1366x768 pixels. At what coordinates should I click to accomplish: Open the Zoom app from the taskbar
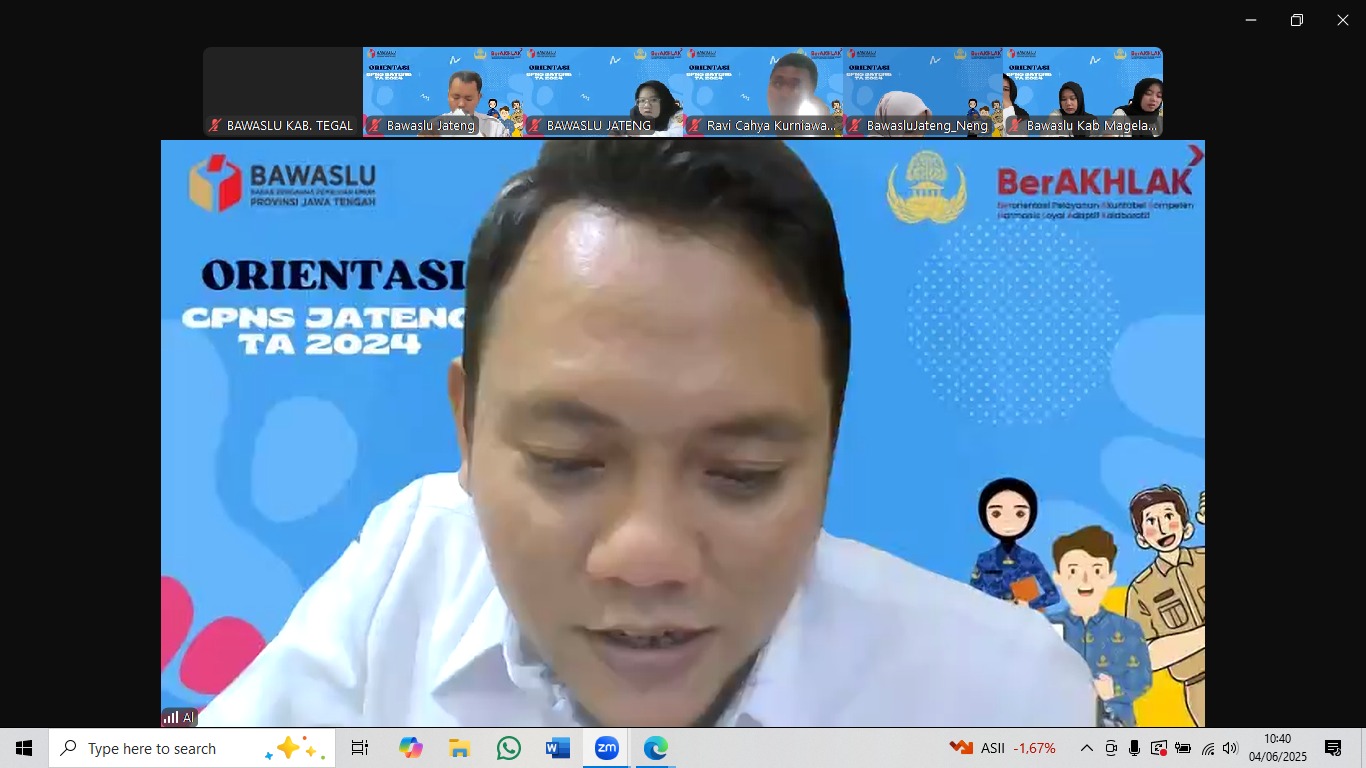[x=608, y=747]
